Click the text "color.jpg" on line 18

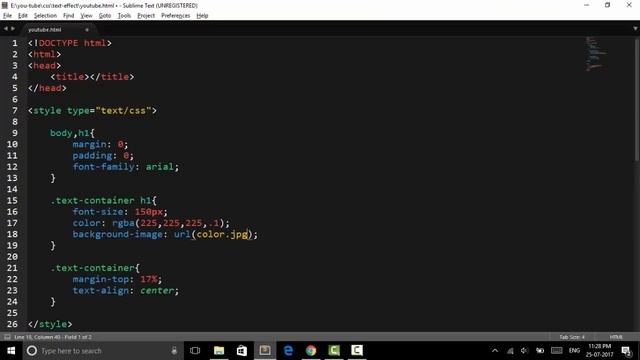coord(222,234)
